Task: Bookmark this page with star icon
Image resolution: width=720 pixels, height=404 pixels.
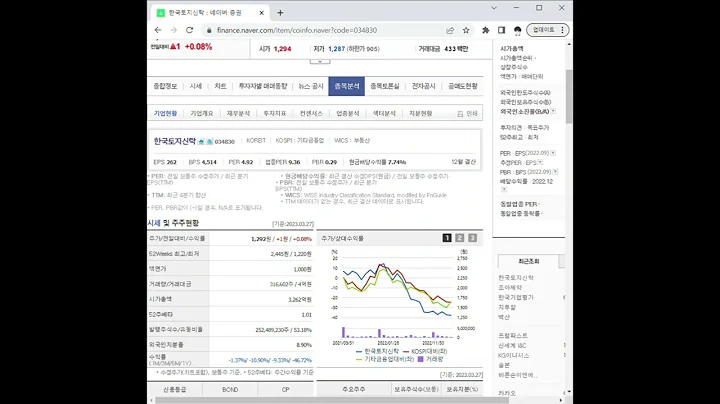Action: pyautogui.click(x=466, y=30)
